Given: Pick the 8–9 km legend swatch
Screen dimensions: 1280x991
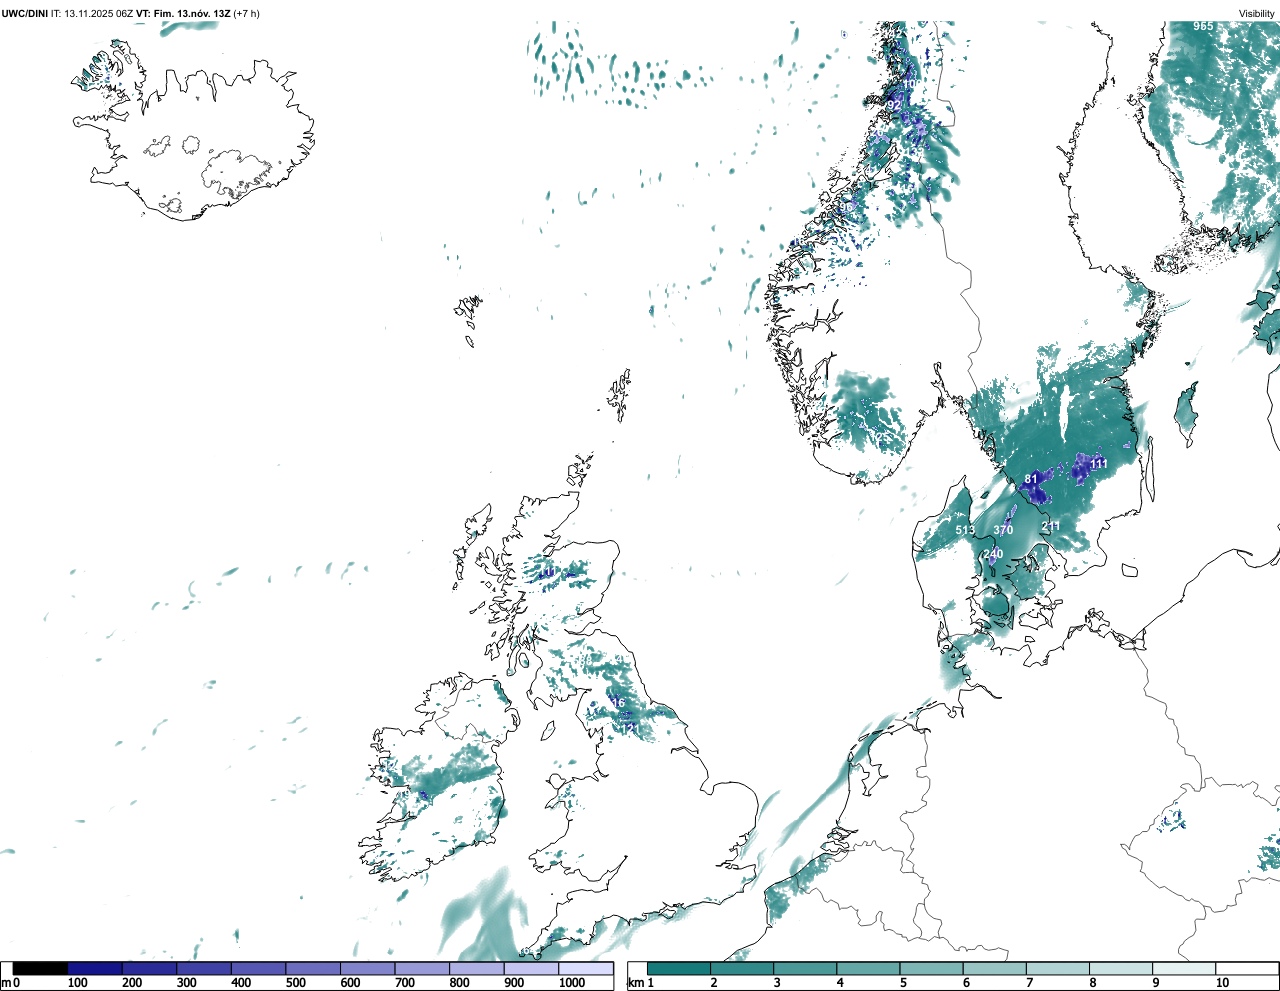Looking at the screenshot, I should pyautogui.click(x=1121, y=969).
